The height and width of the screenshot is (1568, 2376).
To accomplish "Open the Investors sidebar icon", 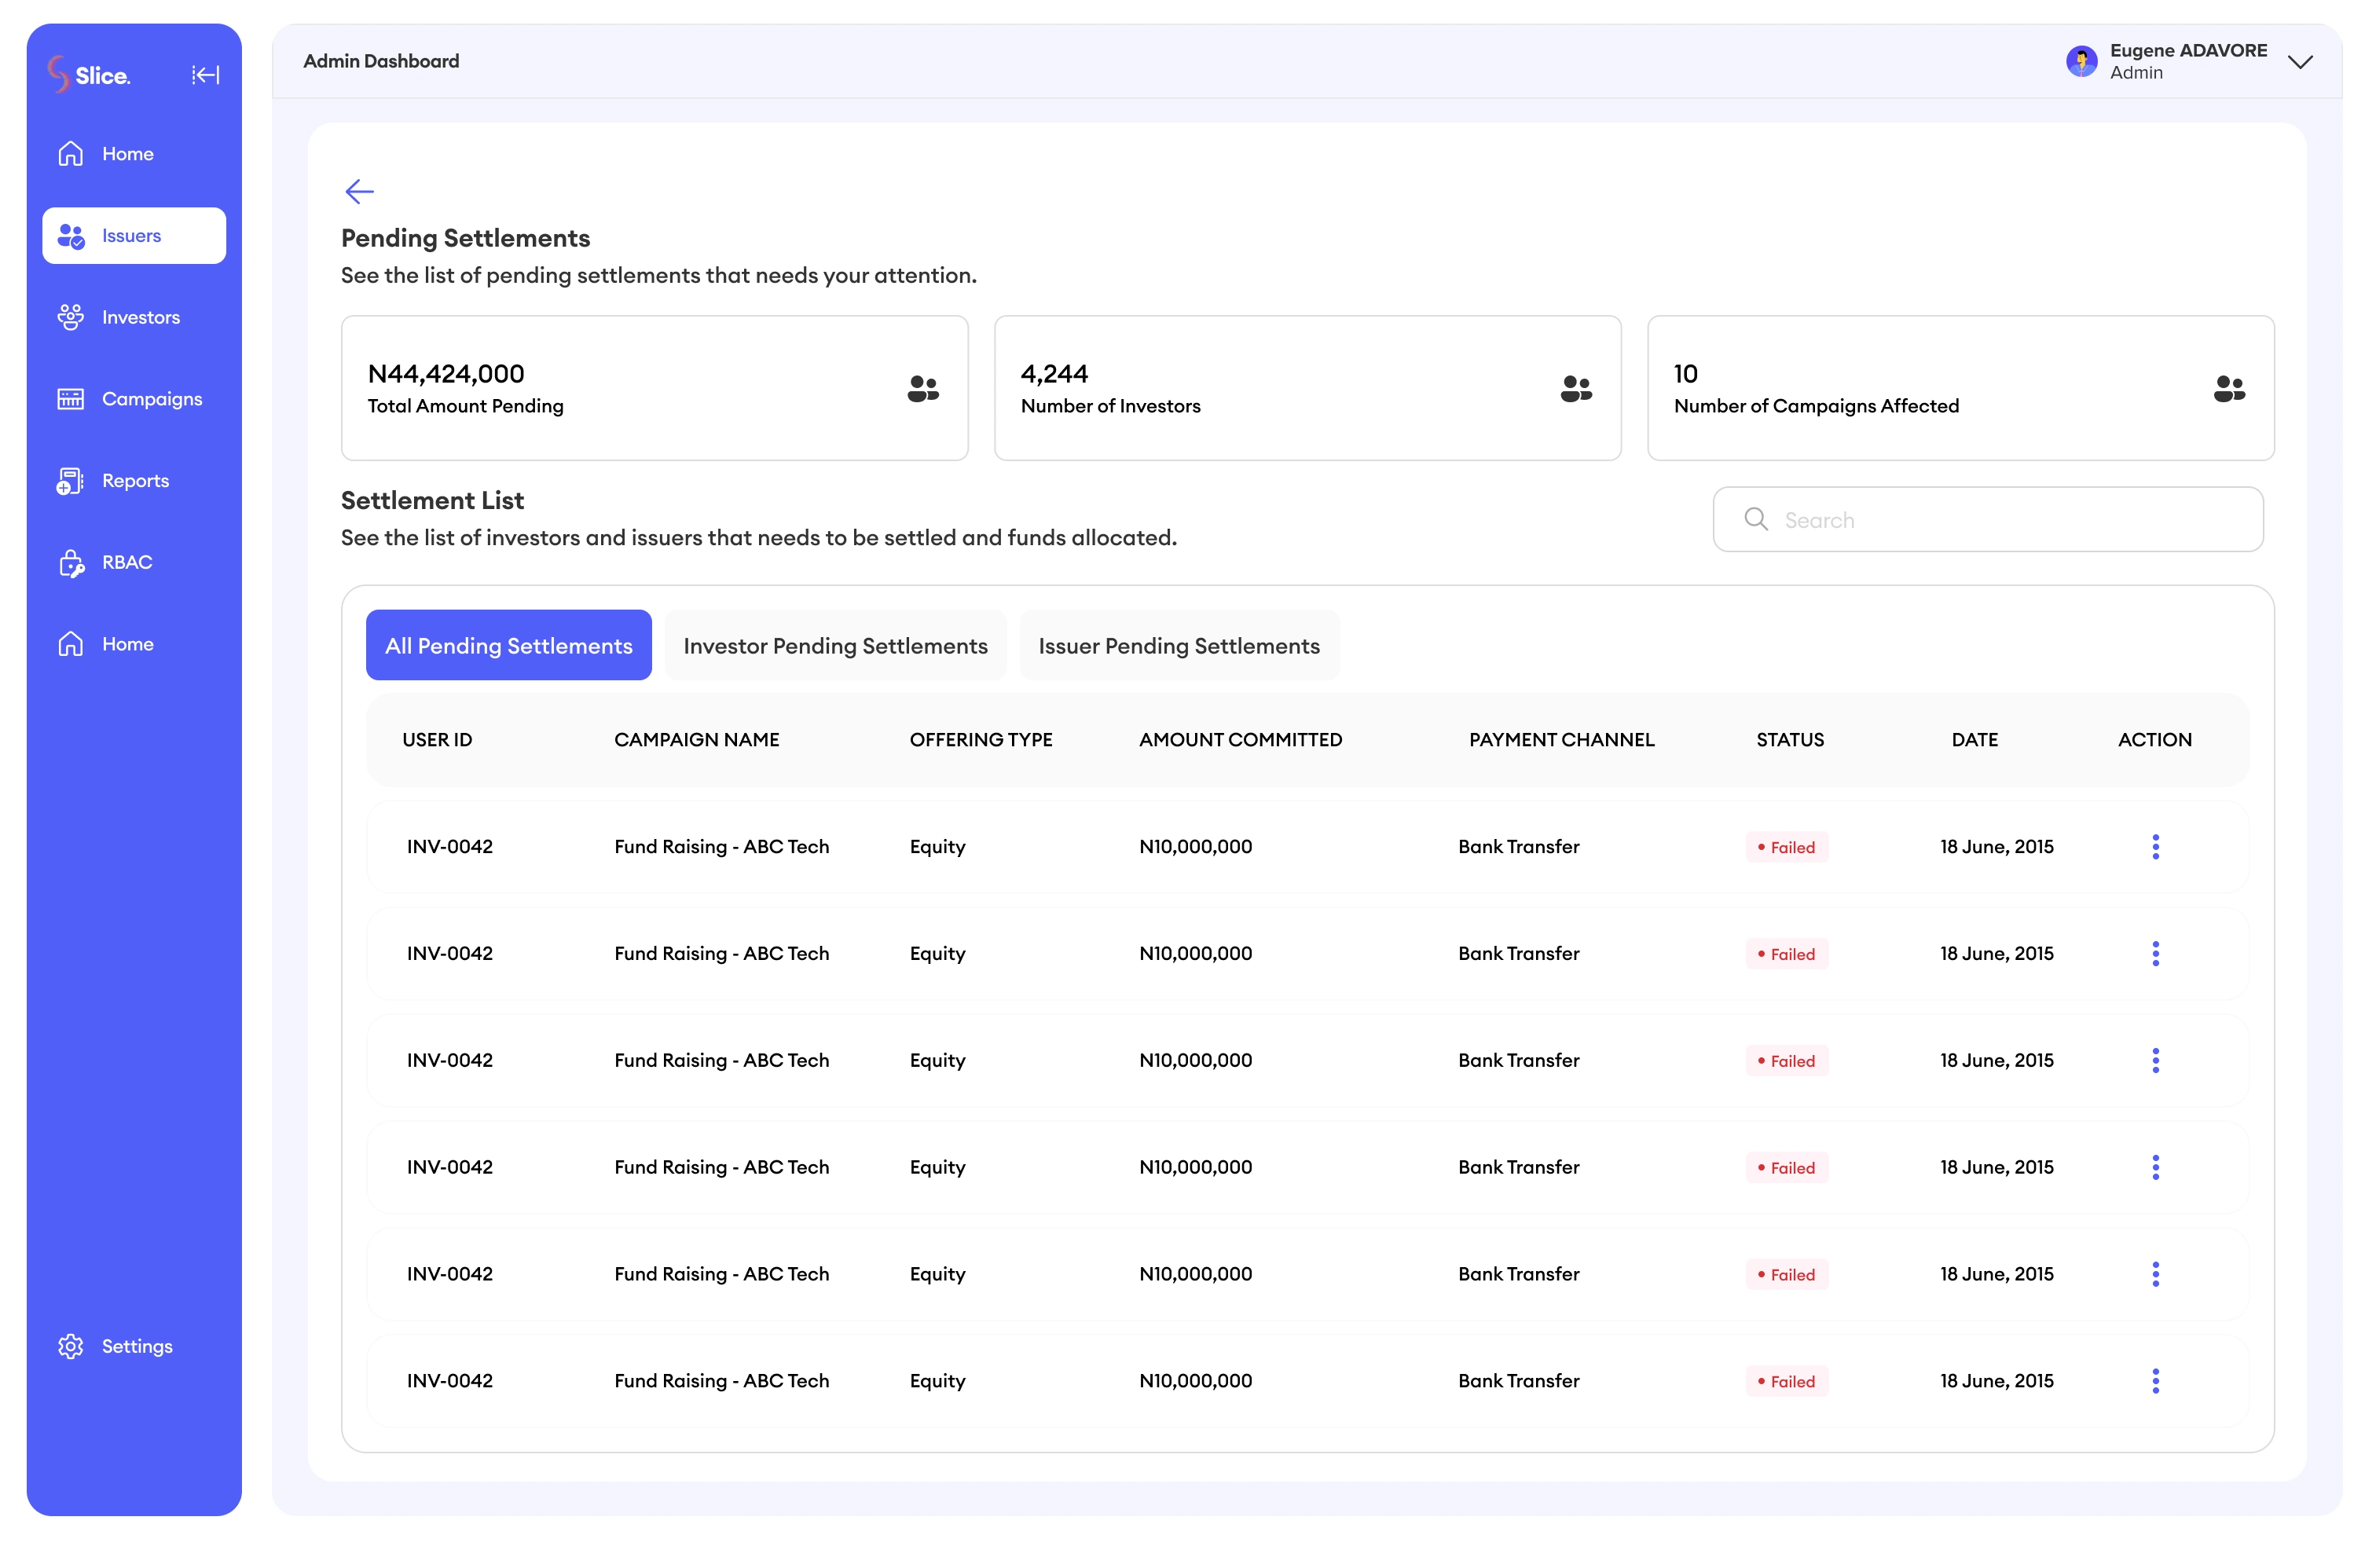I will pos(71,317).
